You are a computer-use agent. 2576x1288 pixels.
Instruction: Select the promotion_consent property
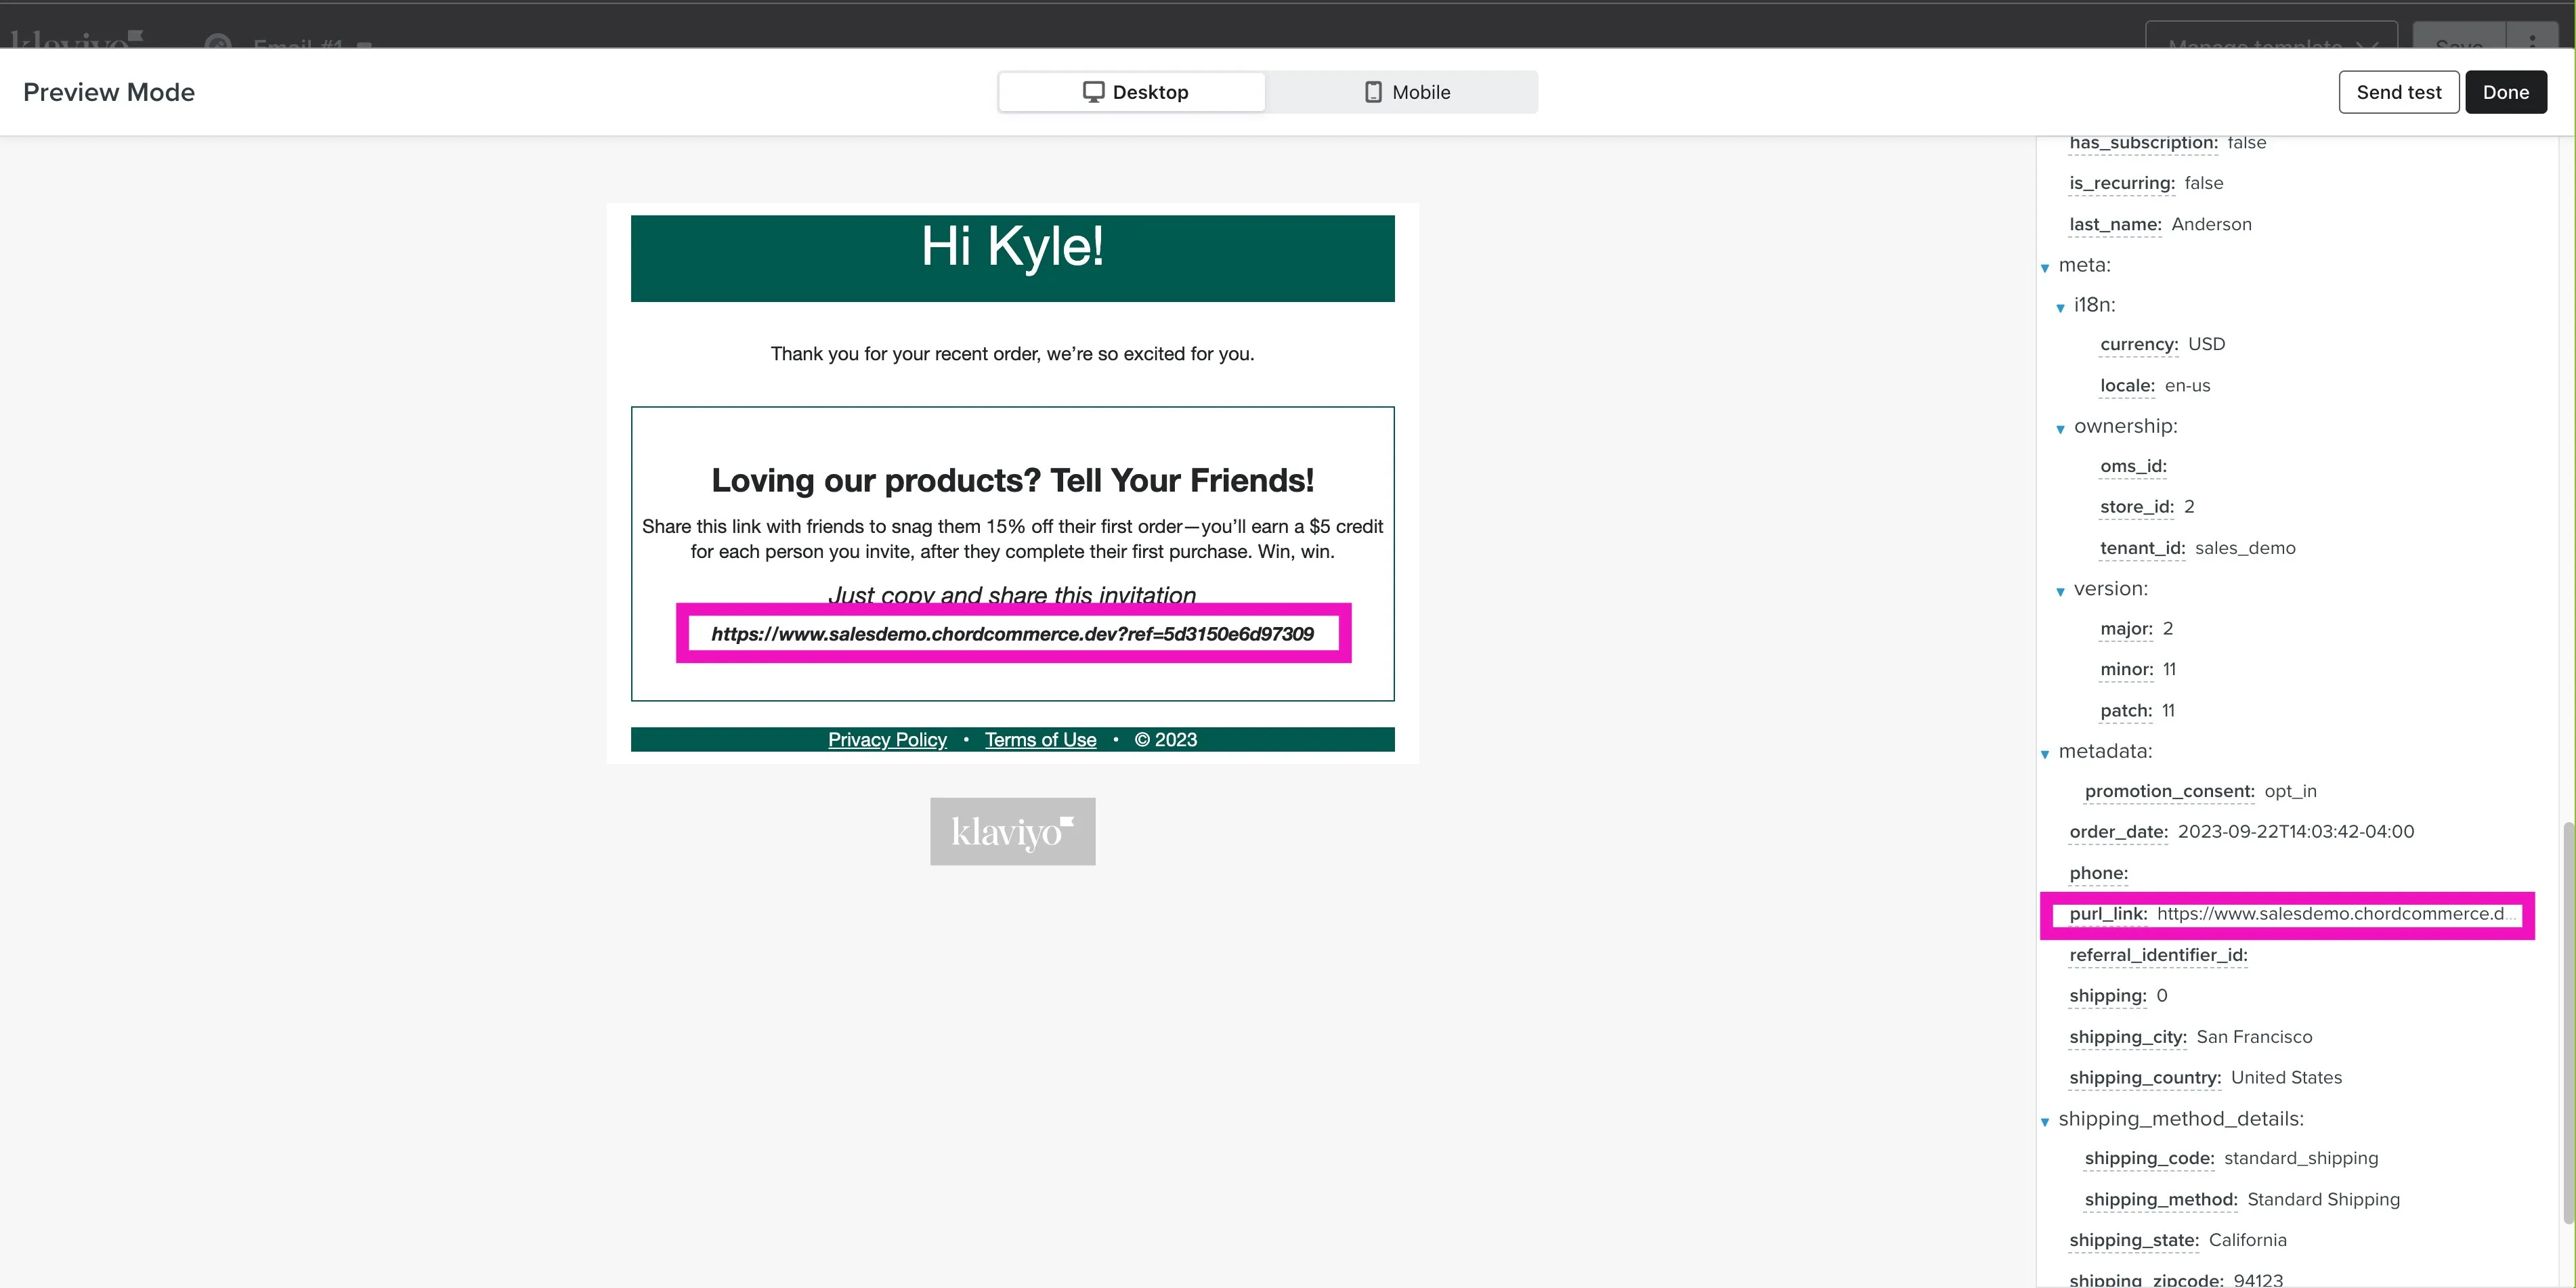pos(2169,791)
